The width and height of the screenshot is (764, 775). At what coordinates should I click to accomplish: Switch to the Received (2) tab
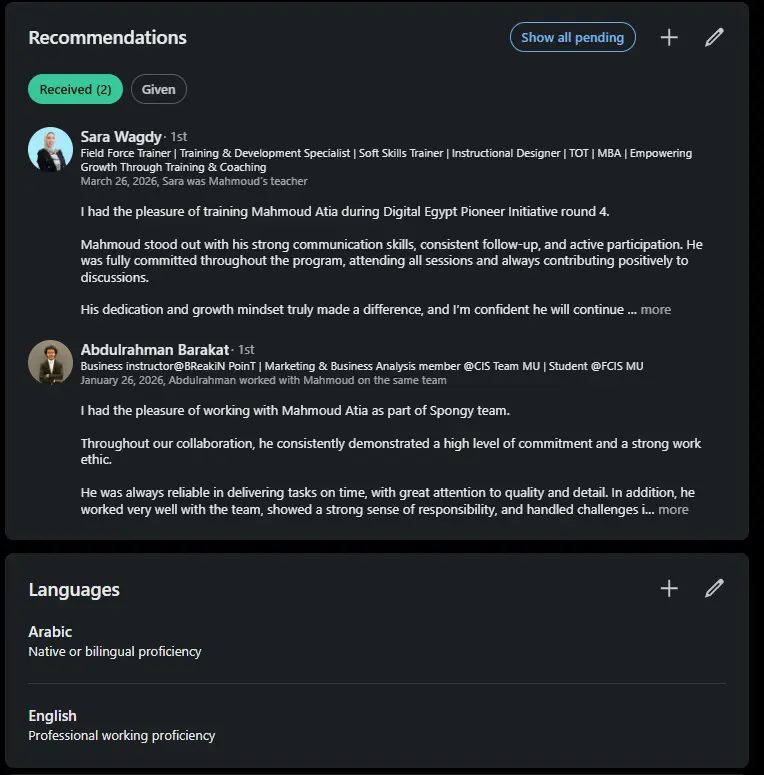75,89
